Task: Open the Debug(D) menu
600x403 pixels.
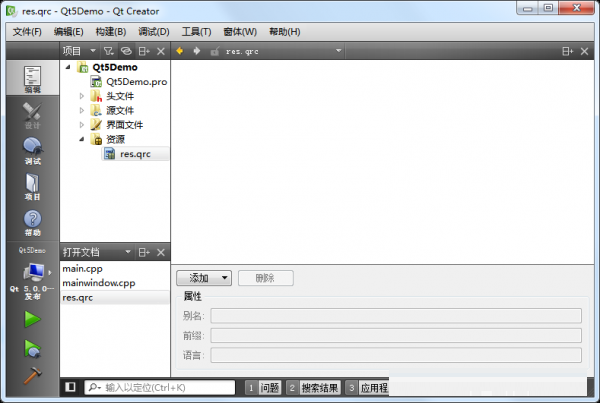Action: 154,31
